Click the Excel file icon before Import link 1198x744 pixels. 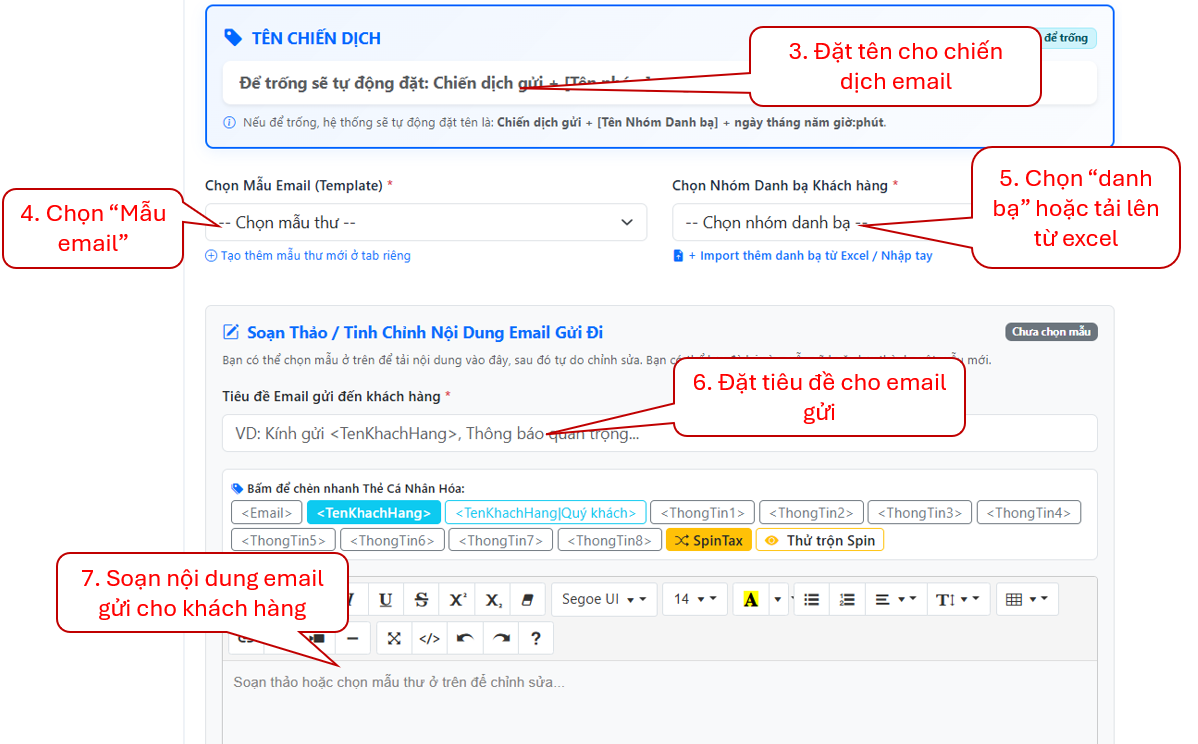(678, 255)
